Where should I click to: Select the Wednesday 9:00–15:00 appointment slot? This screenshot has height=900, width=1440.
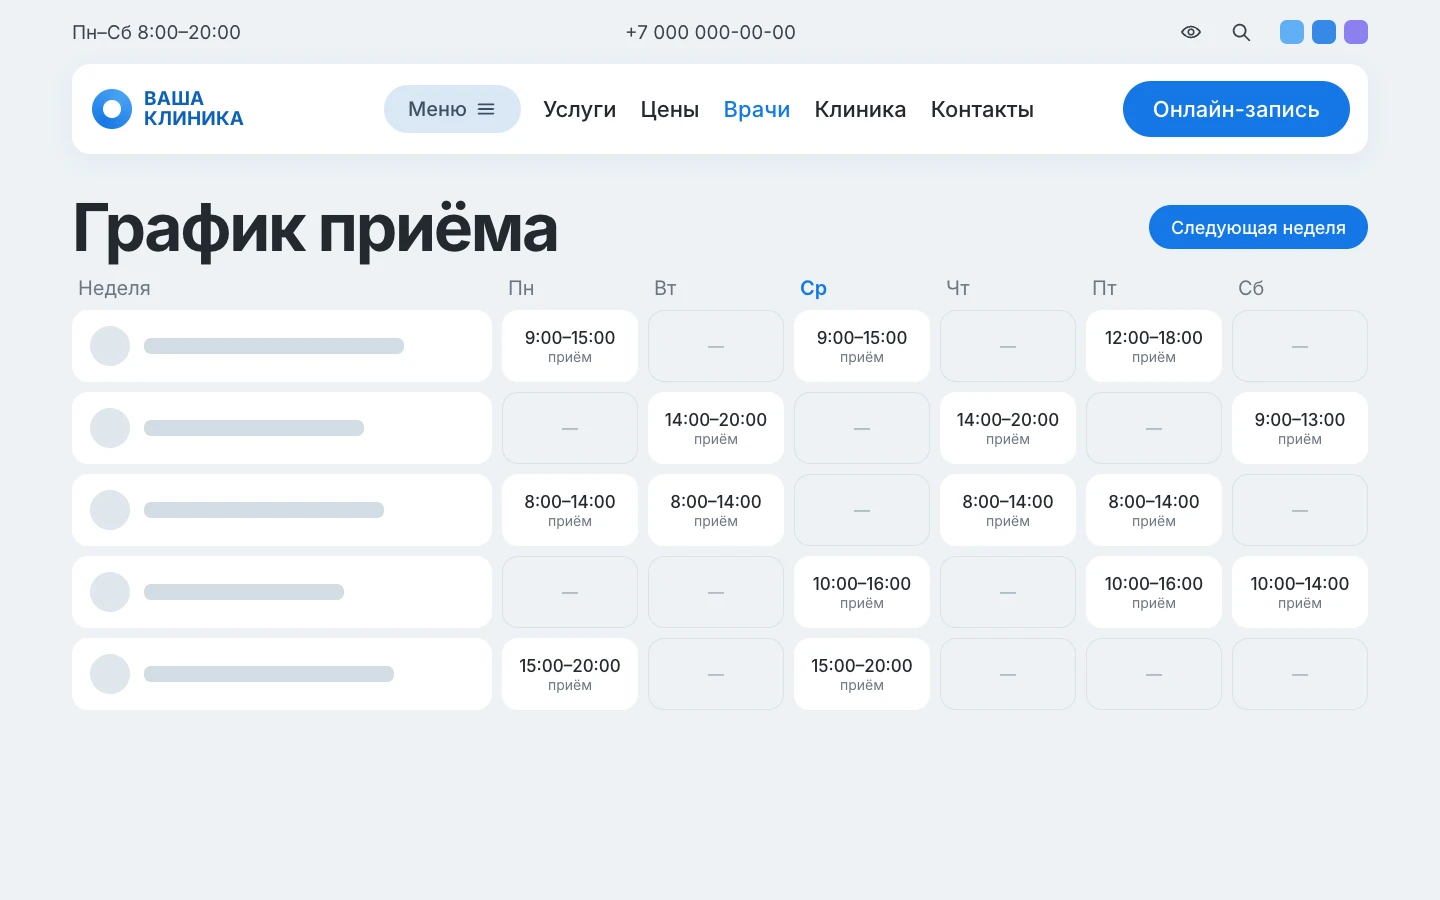pyautogui.click(x=862, y=346)
